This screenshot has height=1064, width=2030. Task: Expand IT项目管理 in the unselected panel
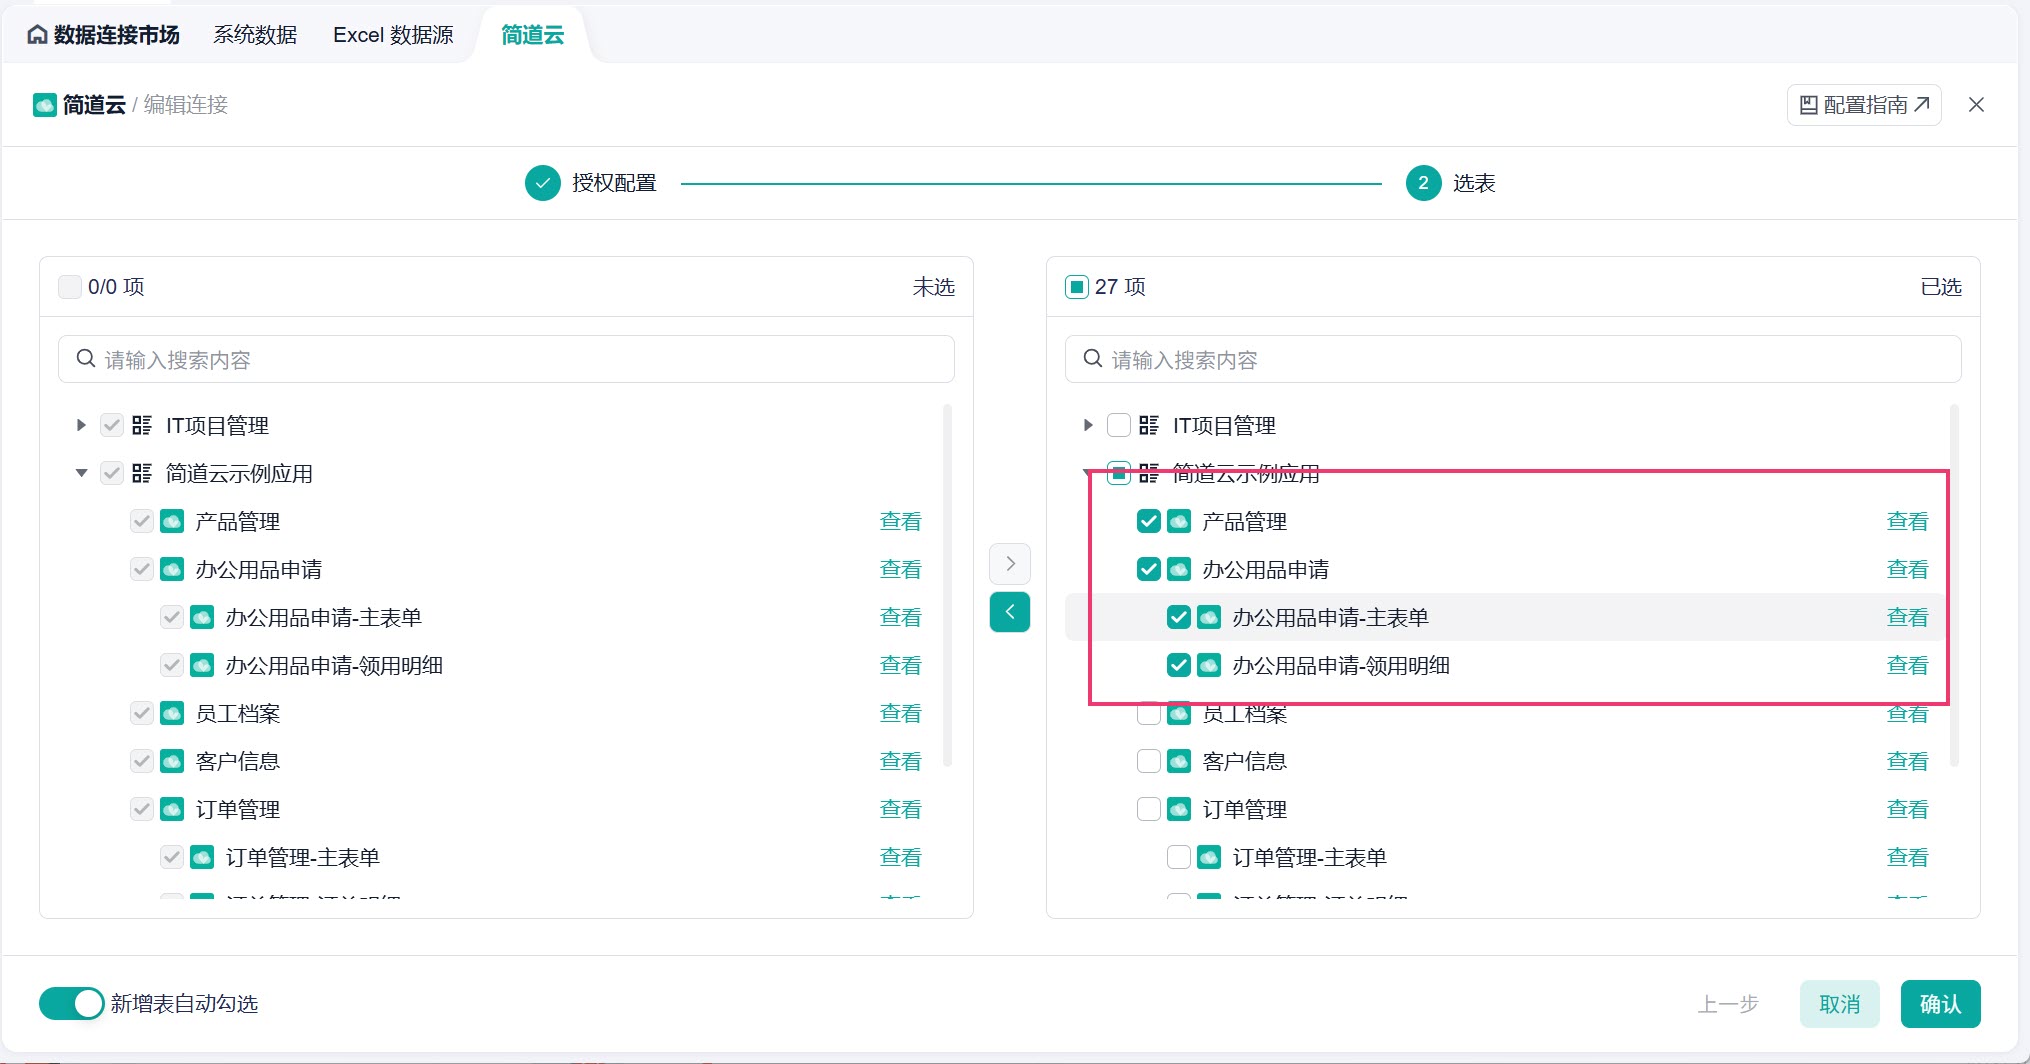81,425
